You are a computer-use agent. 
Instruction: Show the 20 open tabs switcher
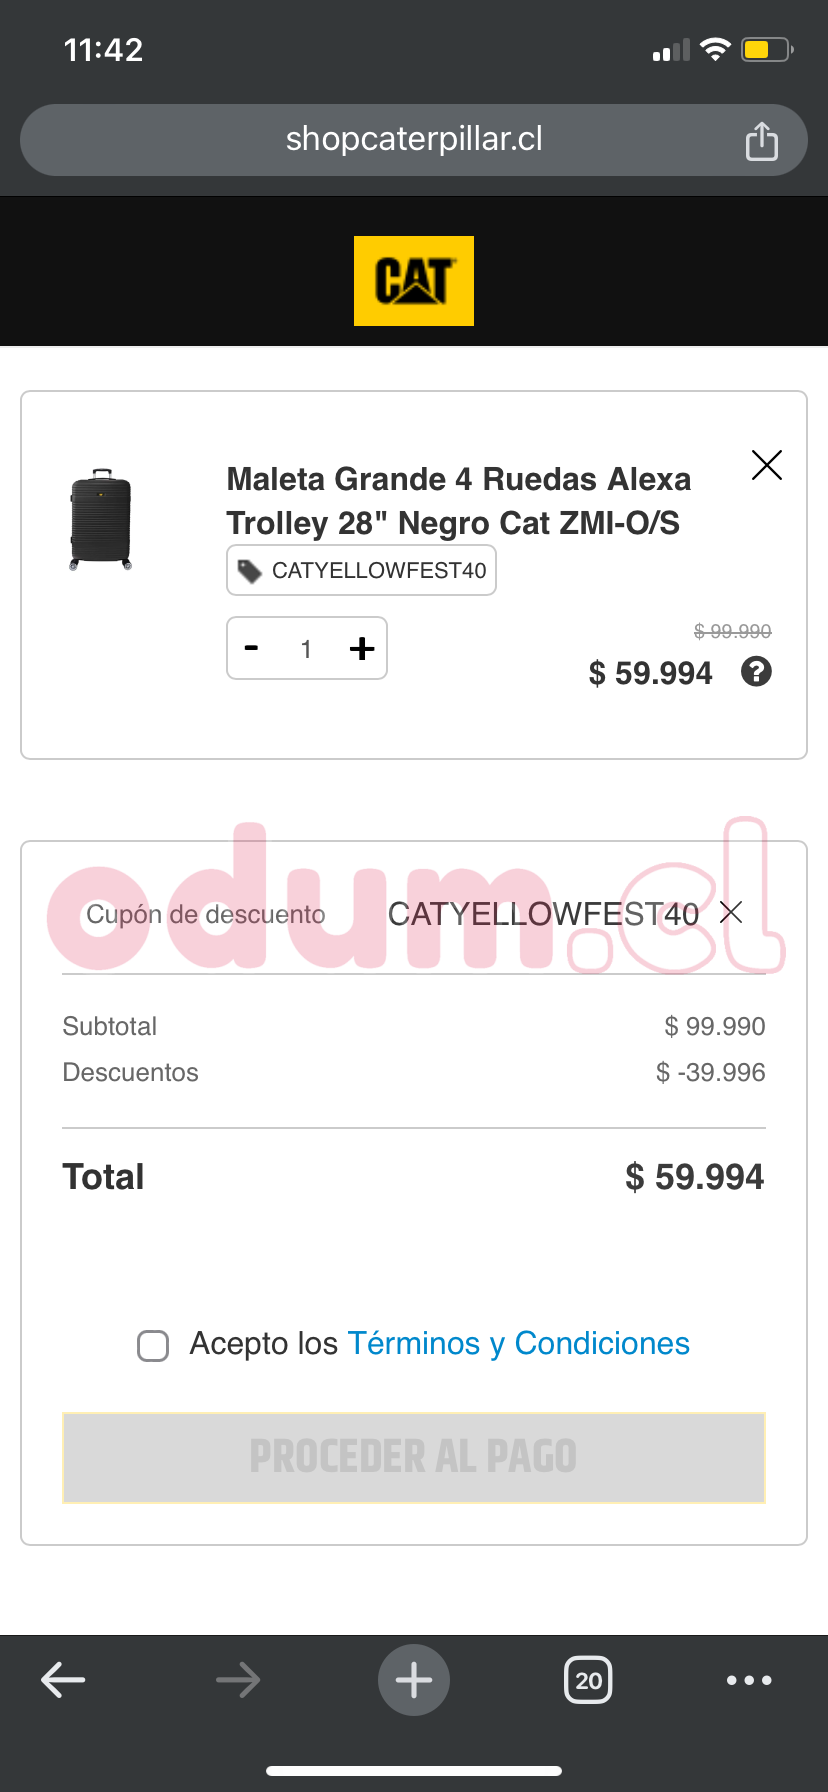coord(588,1680)
